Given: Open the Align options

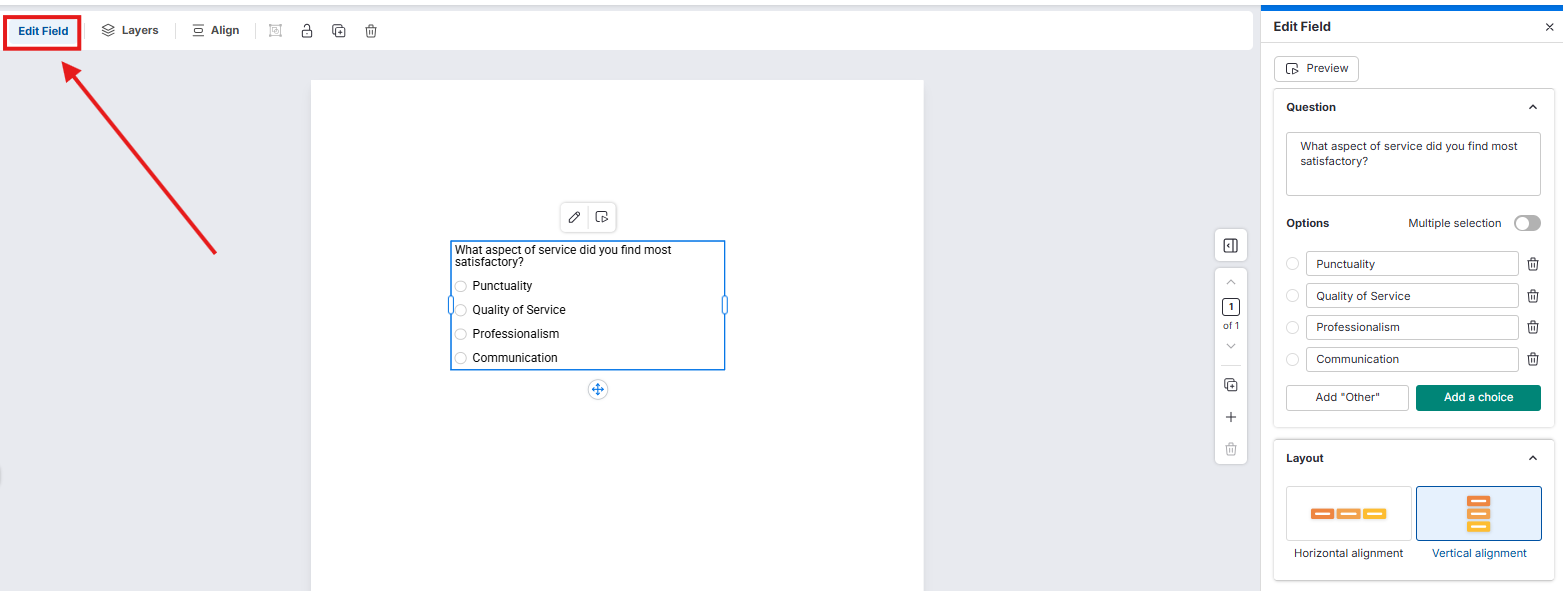Looking at the screenshot, I should coord(215,30).
